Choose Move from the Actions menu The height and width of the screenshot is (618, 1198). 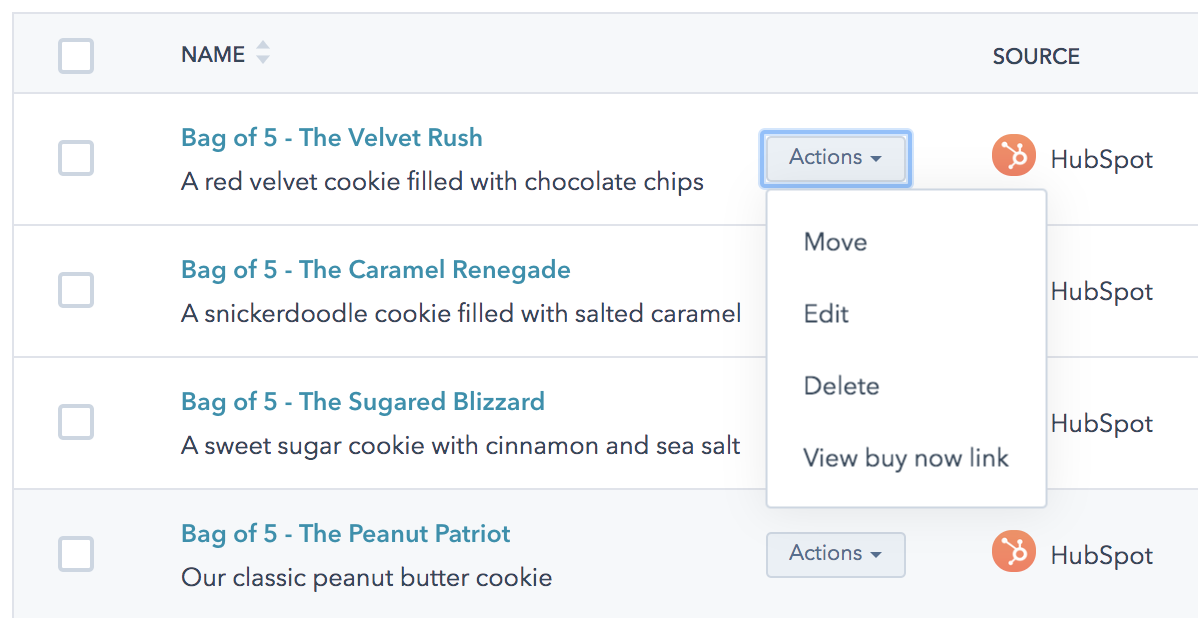(835, 242)
